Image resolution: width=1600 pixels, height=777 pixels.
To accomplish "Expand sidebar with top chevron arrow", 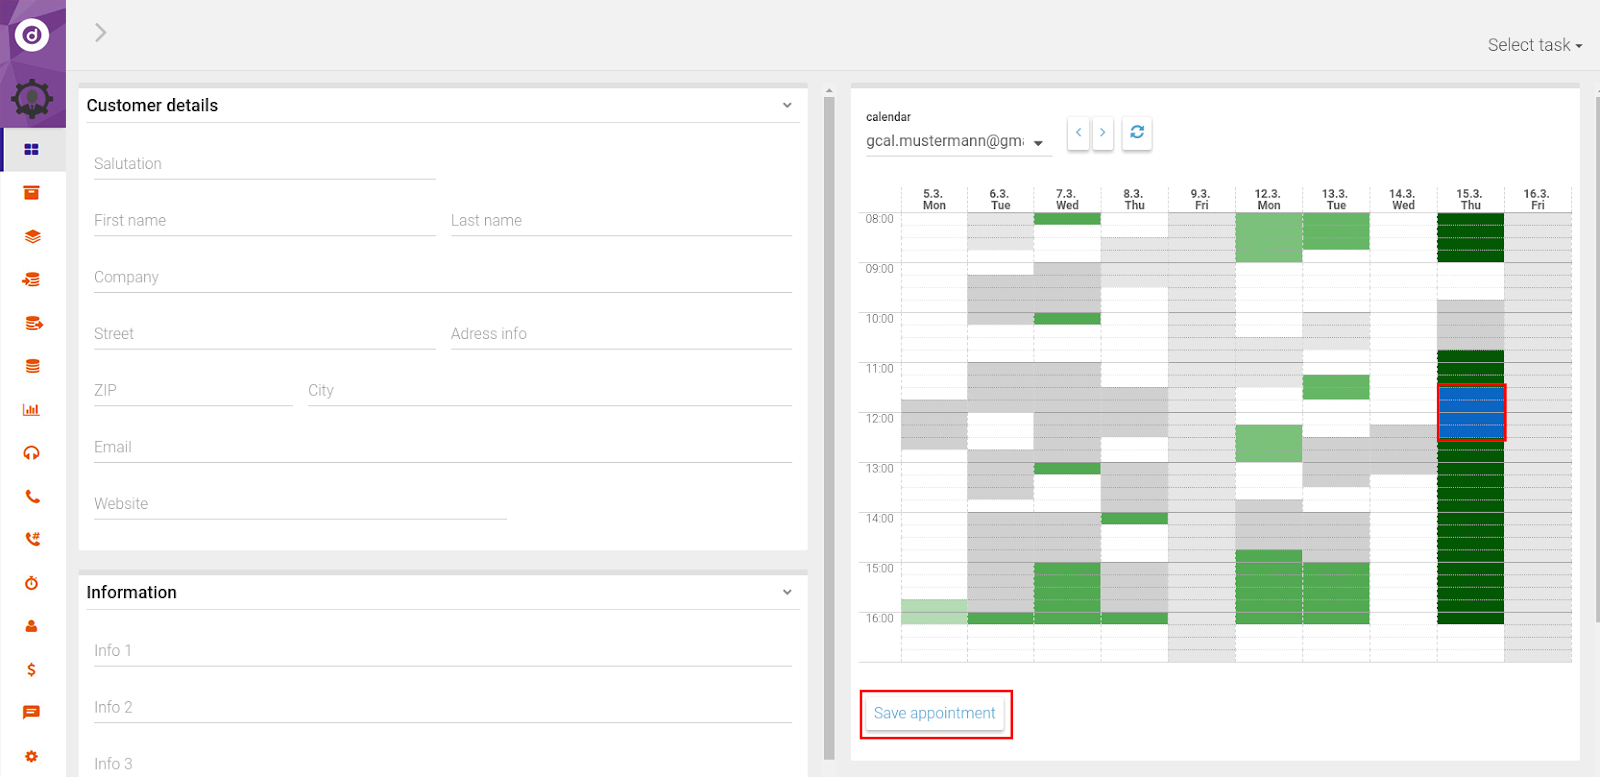I will click(x=100, y=33).
